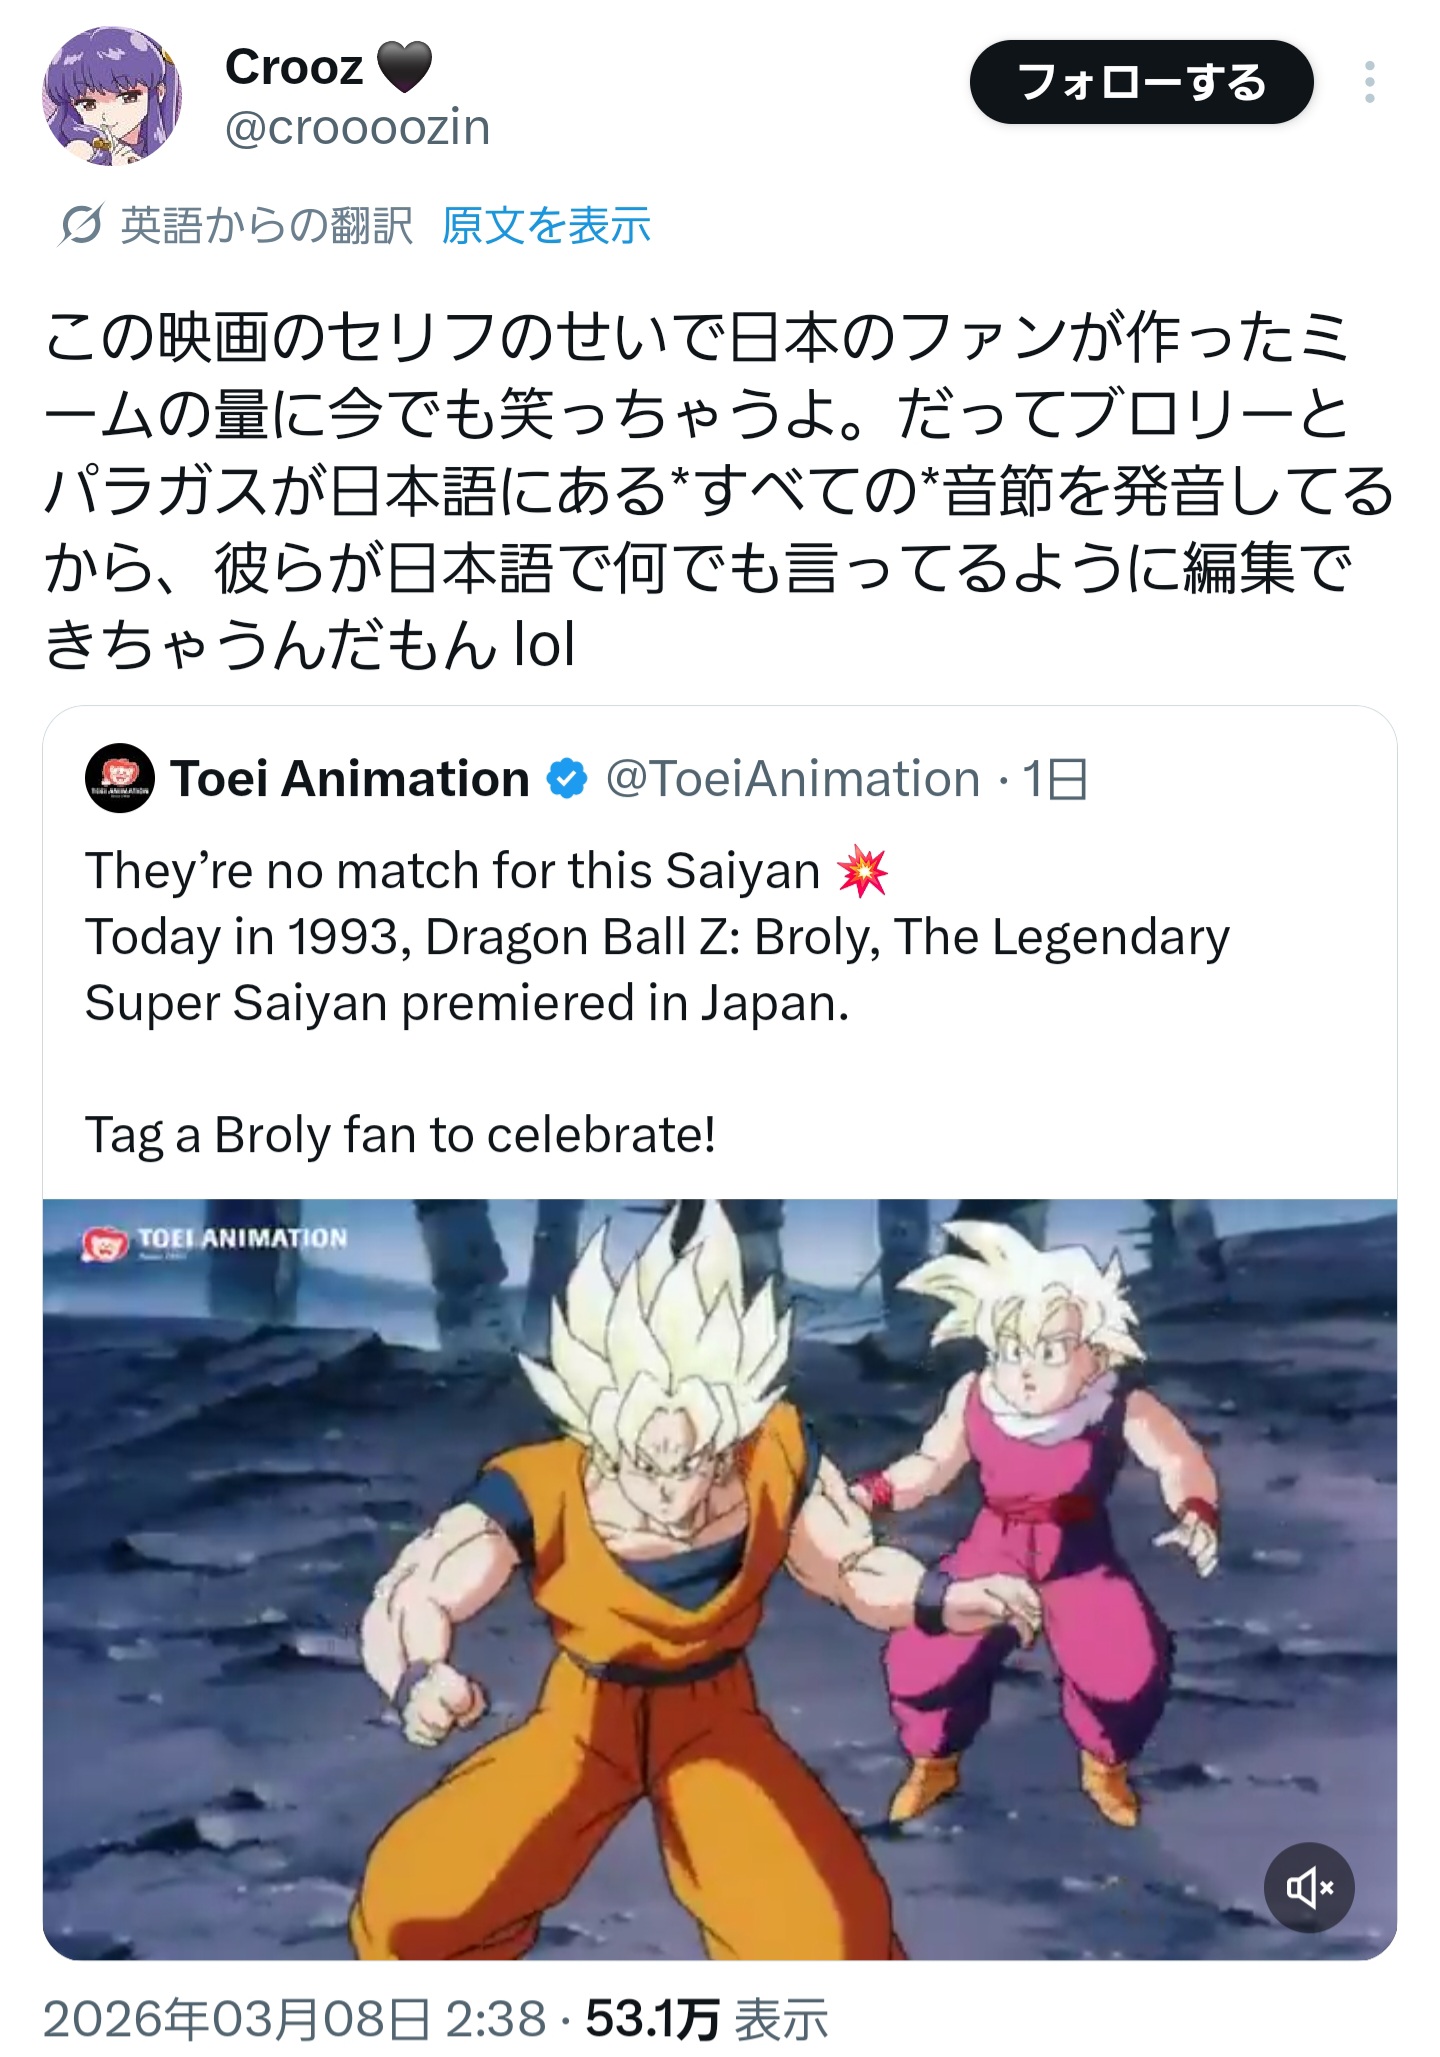The height and width of the screenshot is (2057, 1440).
Task: Open the 53.1万 表示 view count
Action: coord(707,2019)
